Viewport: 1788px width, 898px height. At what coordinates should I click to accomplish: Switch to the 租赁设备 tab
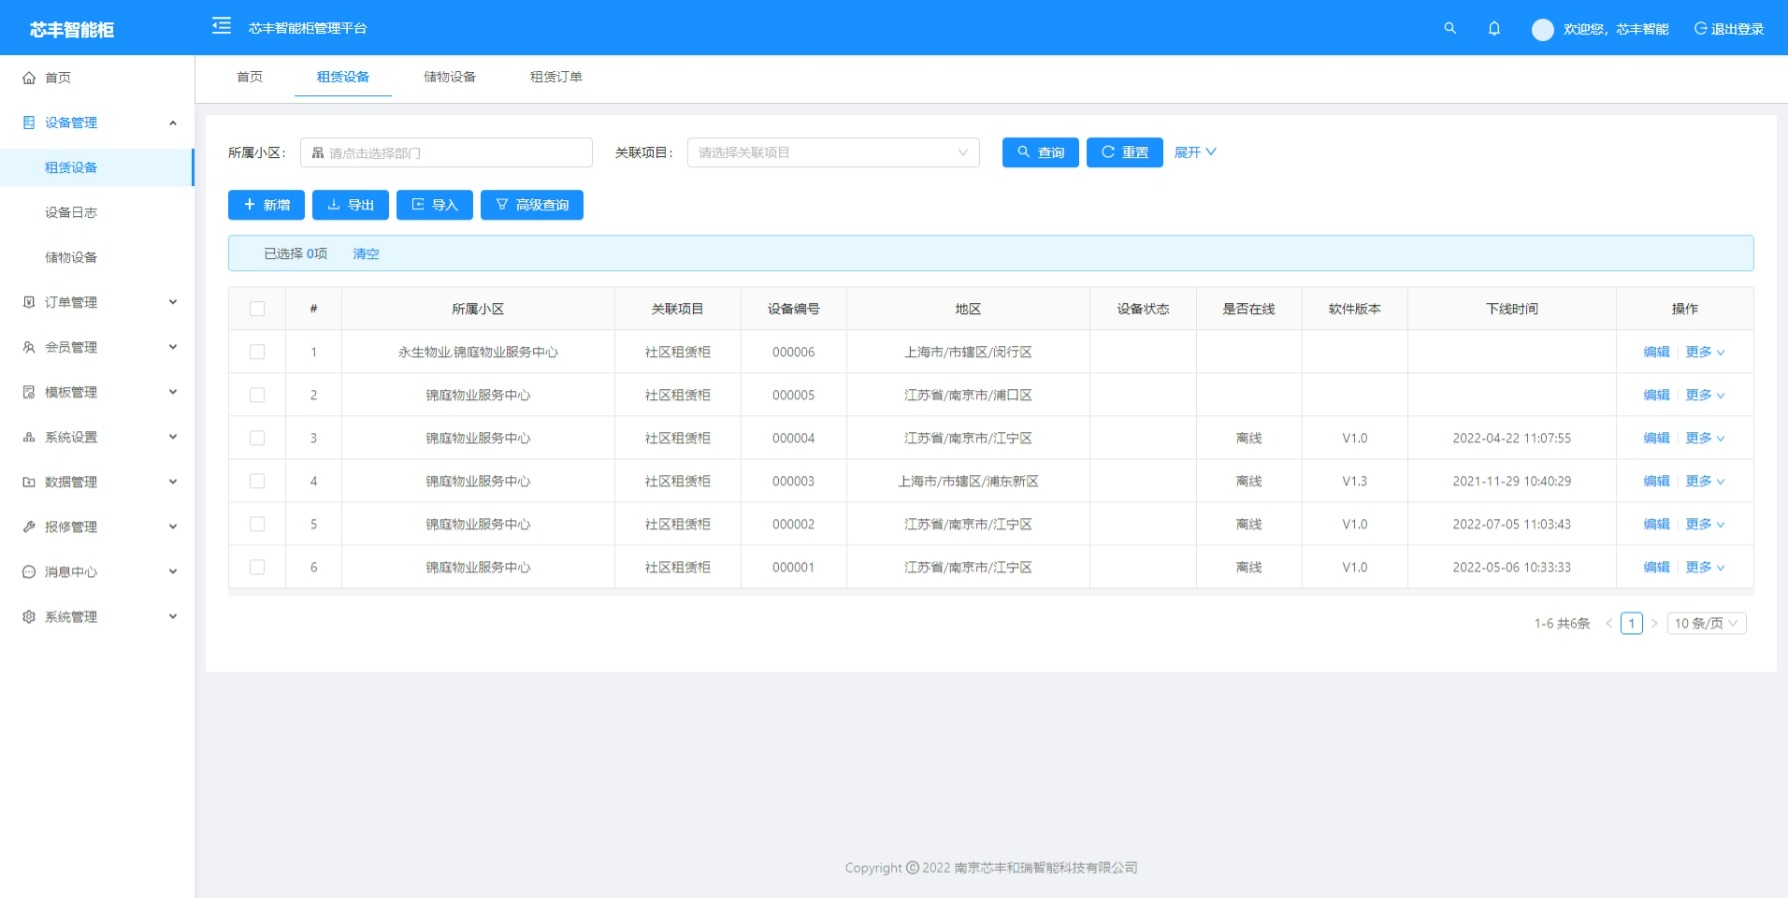click(343, 77)
